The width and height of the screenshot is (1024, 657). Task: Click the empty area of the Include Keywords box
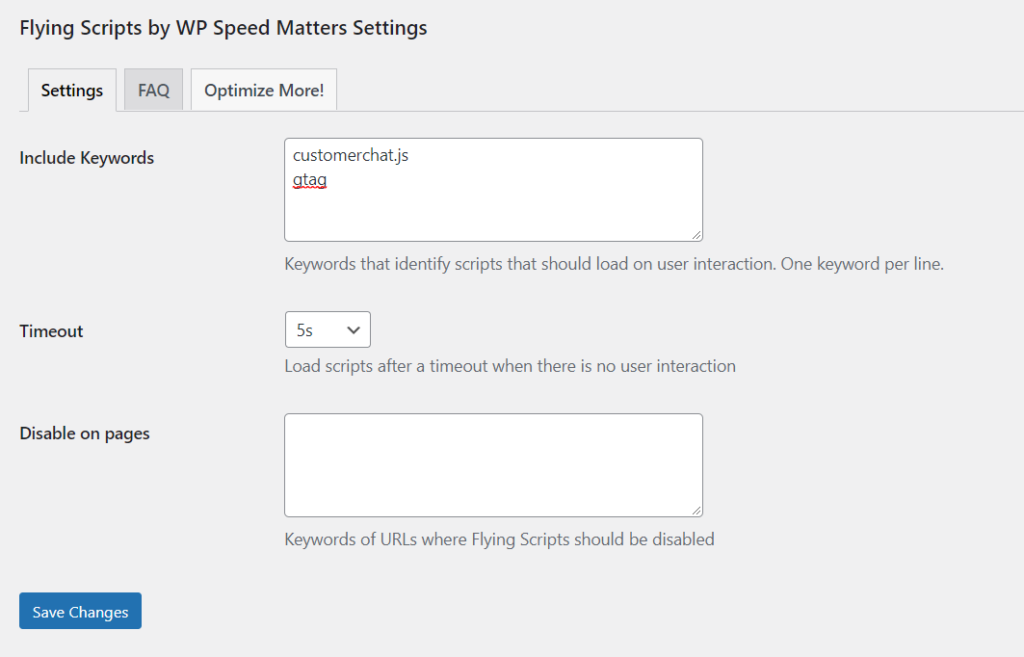(493, 214)
